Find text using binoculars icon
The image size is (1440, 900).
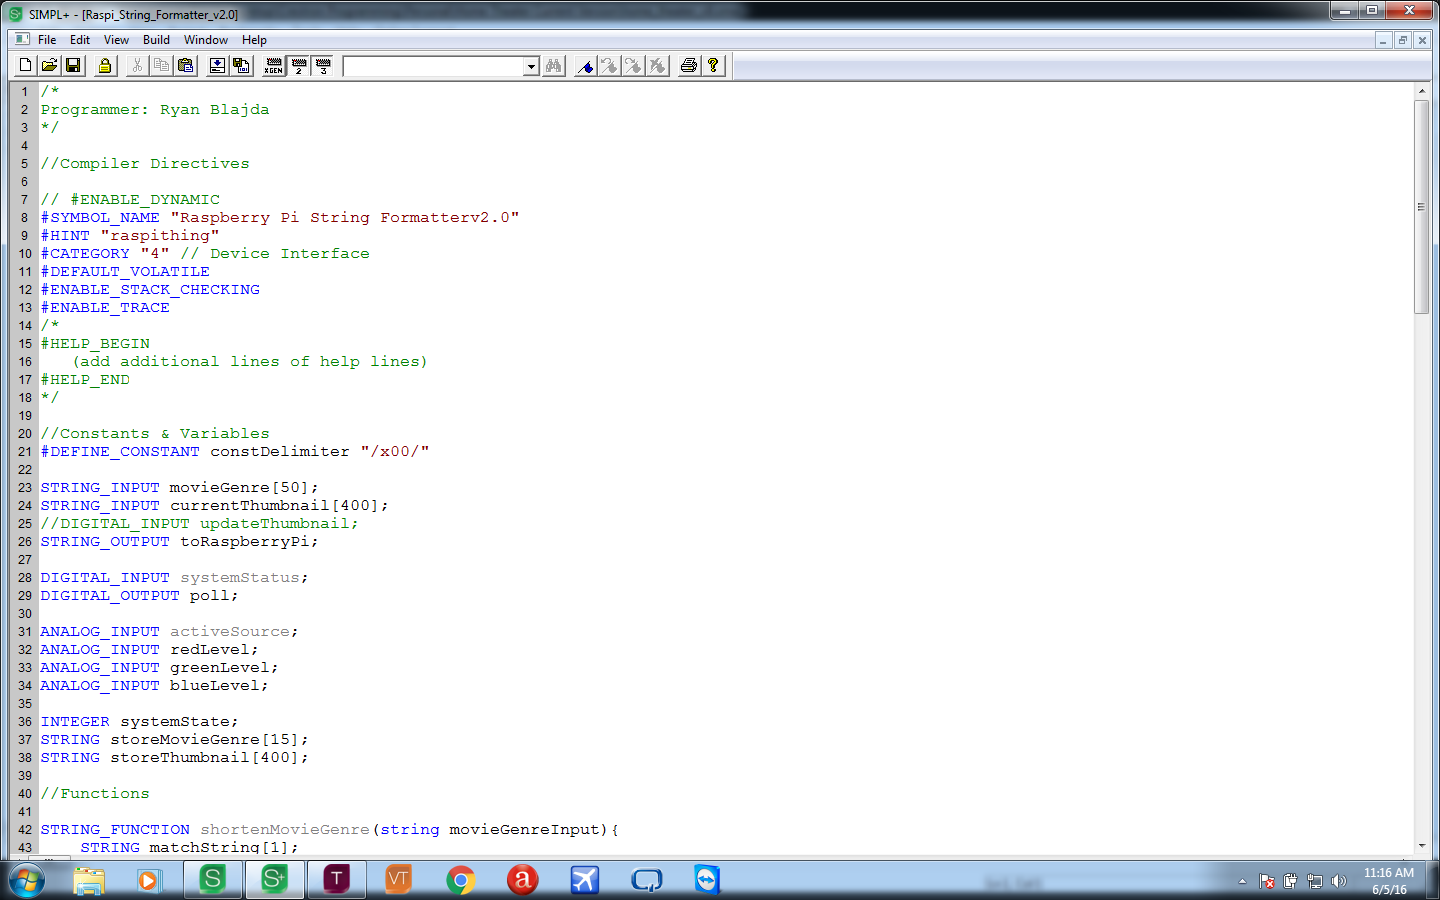pyautogui.click(x=553, y=66)
